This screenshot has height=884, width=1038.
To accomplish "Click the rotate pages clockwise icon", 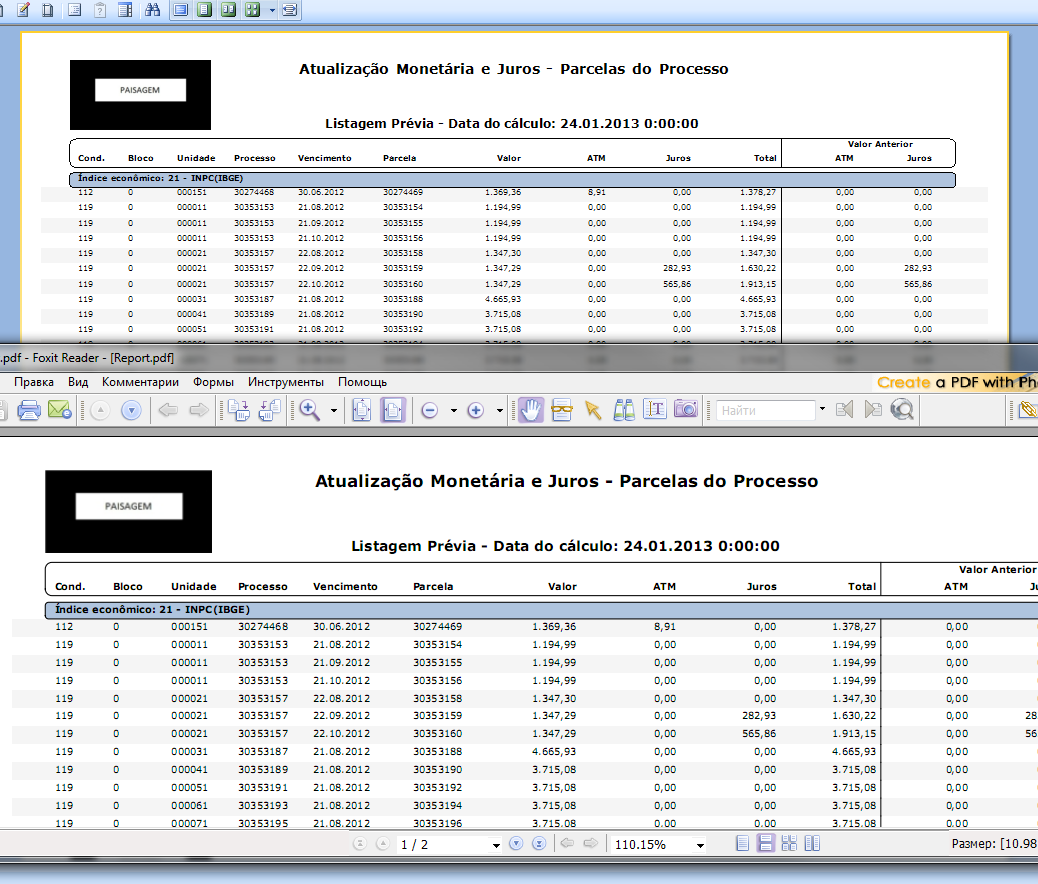I will [238, 411].
